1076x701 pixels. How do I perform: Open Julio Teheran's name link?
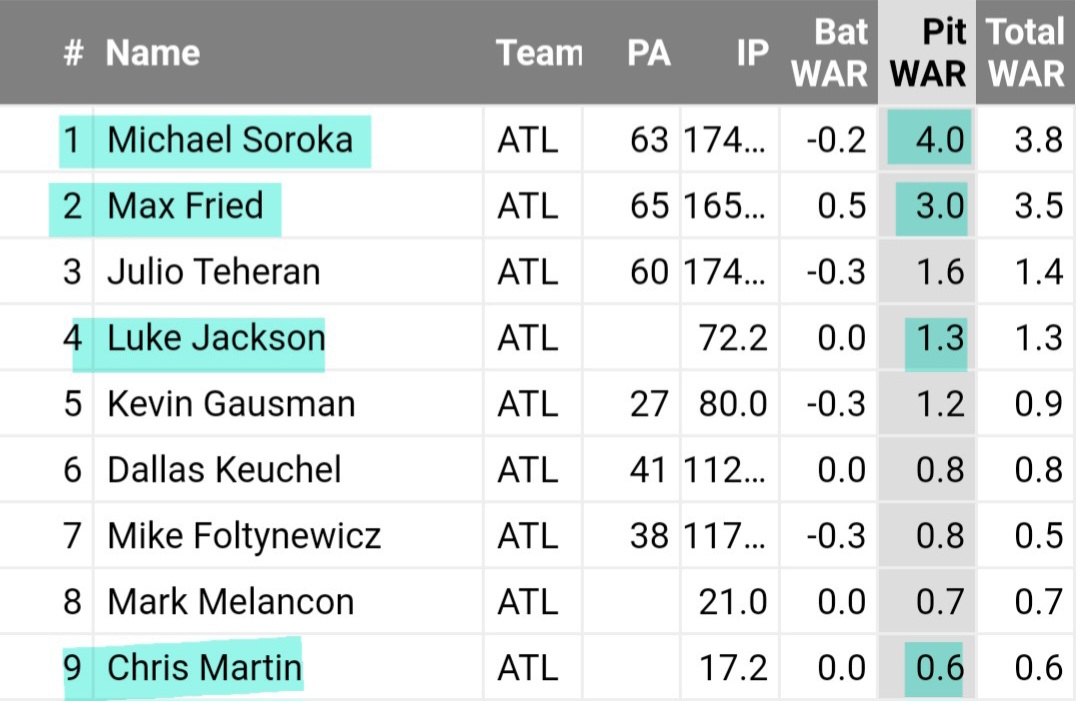coord(214,271)
